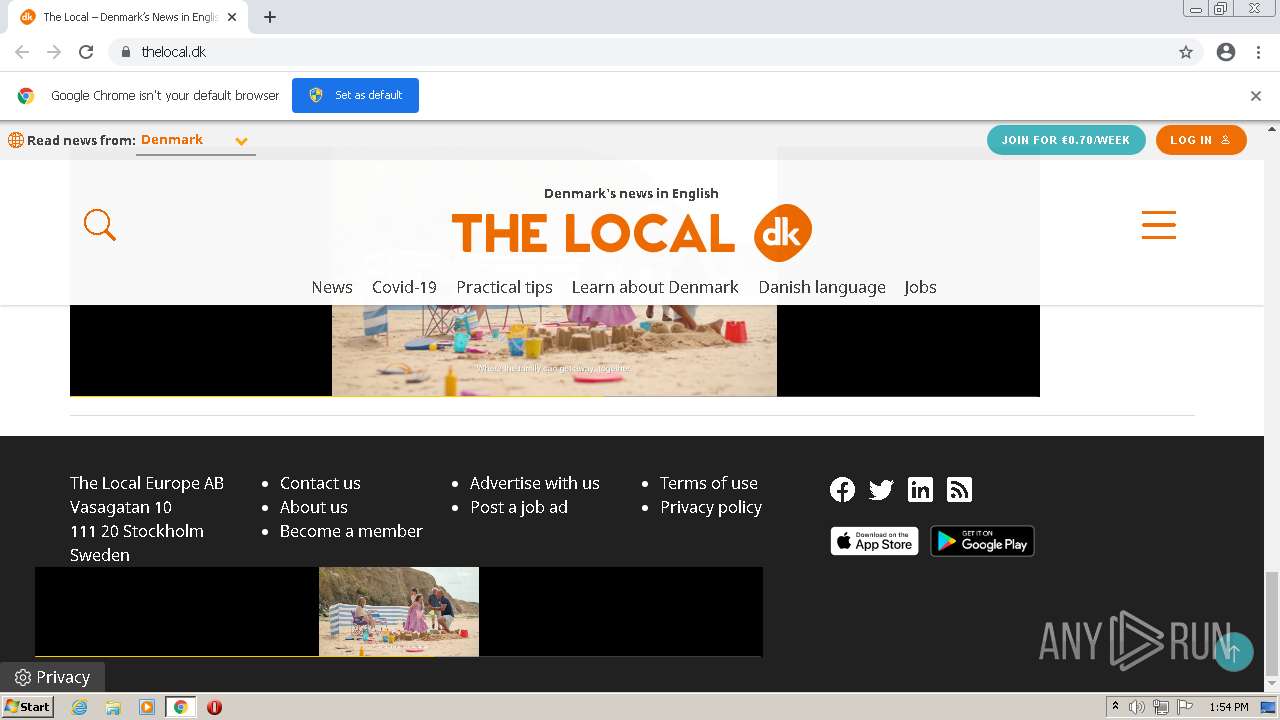Visit The Local Twitter icon
The image size is (1280, 720).
tap(881, 489)
